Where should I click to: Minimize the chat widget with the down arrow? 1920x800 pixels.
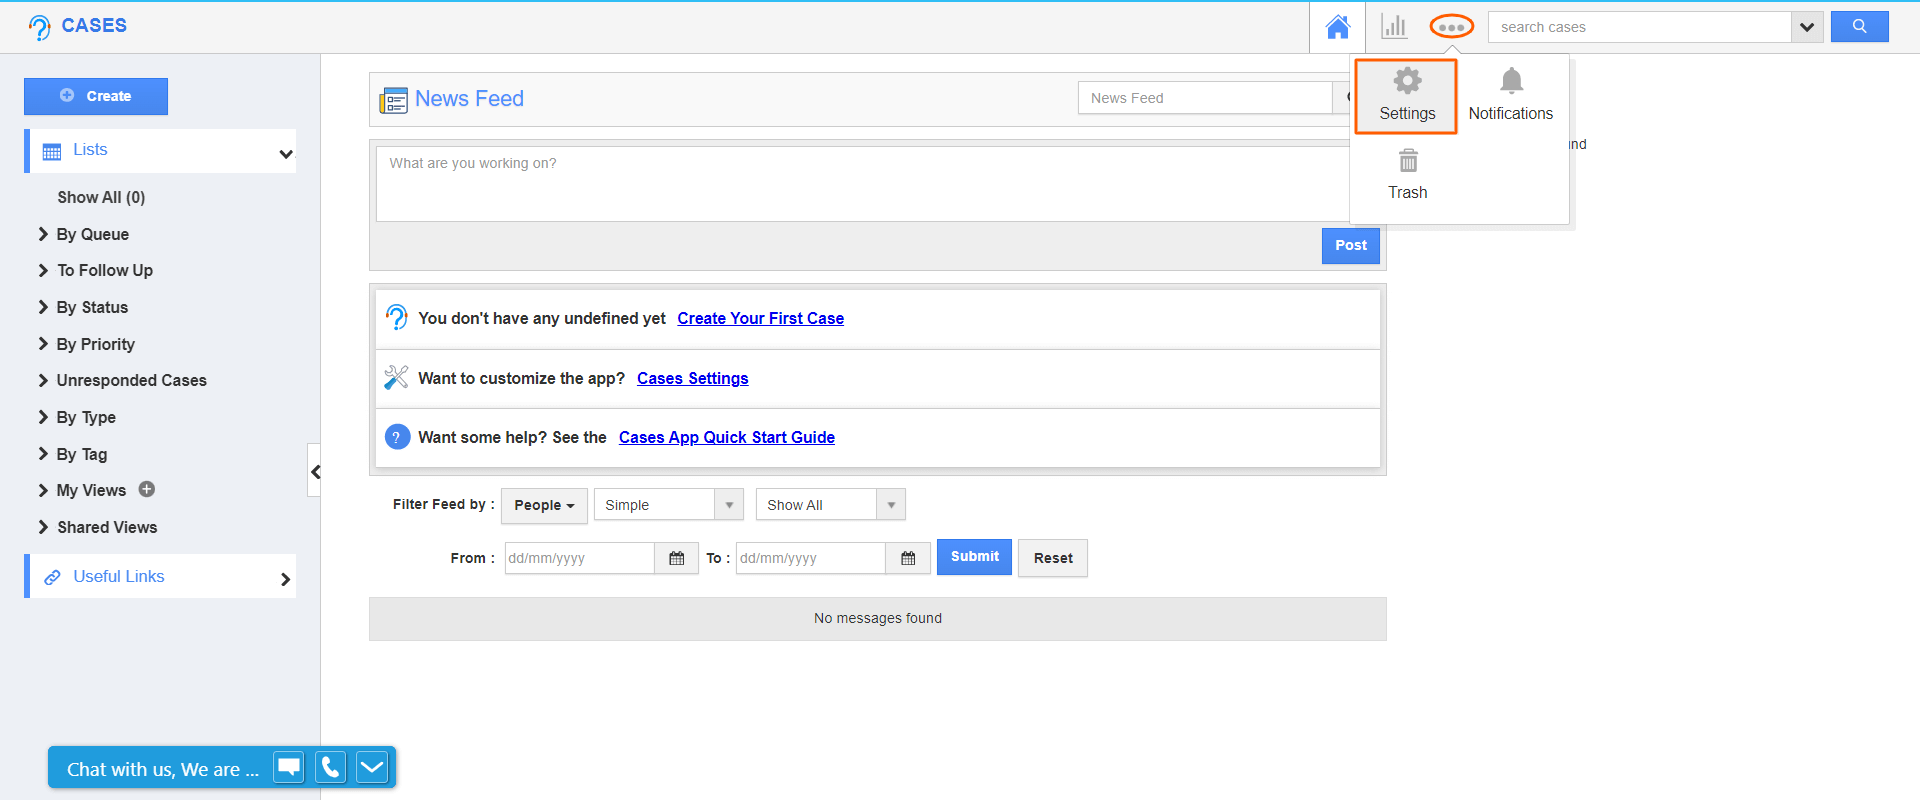pos(371,767)
